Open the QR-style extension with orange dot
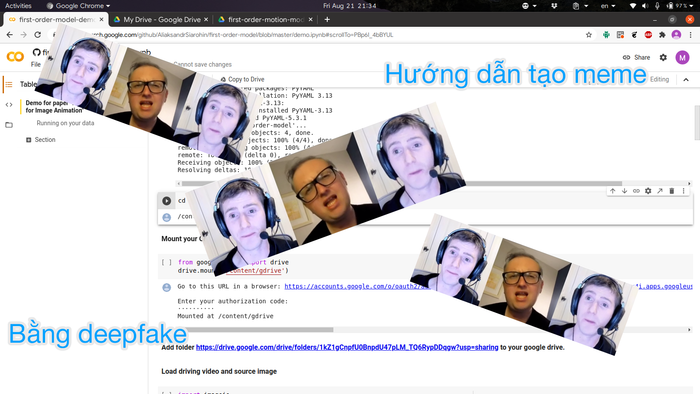700x394 pixels. pyautogui.click(x=620, y=35)
